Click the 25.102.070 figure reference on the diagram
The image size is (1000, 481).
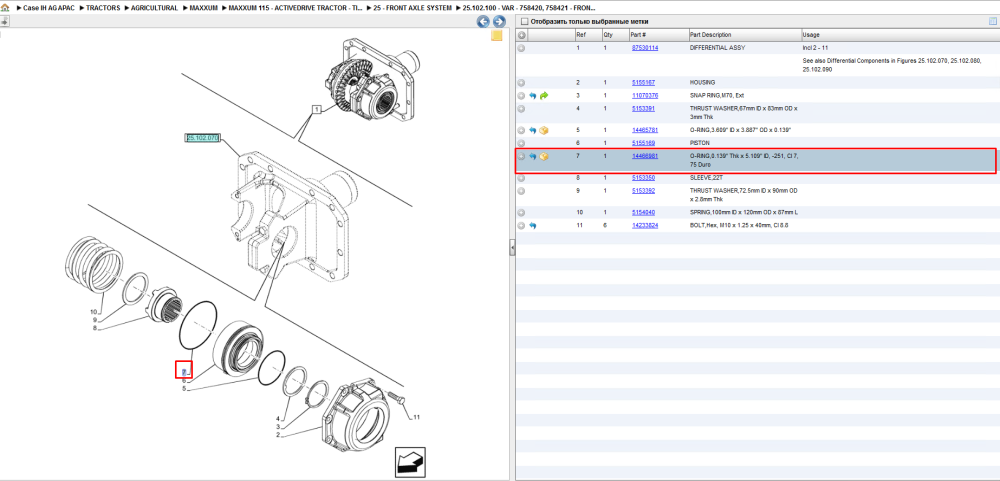[x=202, y=138]
